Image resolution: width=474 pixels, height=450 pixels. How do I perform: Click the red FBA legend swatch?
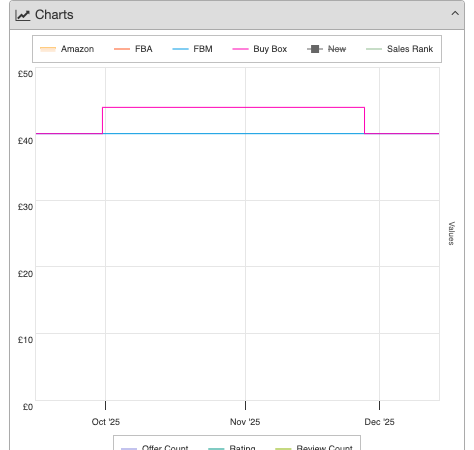(122, 49)
